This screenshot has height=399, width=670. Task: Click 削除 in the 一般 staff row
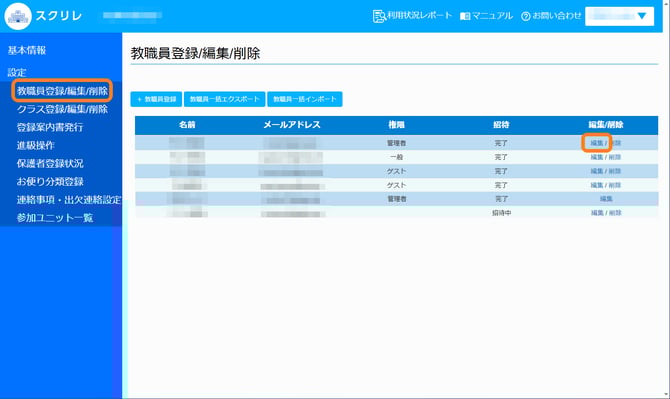tap(615, 157)
